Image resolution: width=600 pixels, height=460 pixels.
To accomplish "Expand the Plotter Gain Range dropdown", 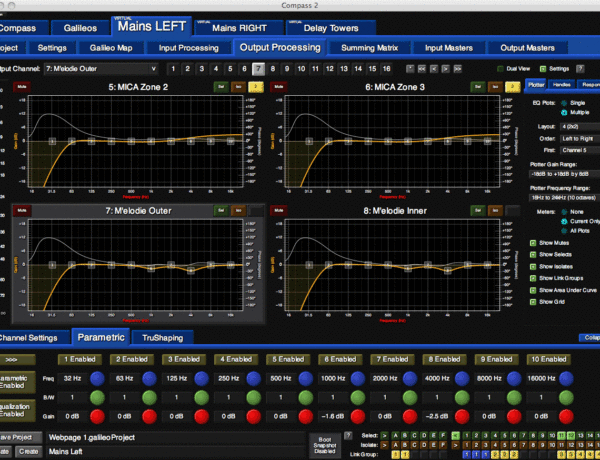I will 562,171.
